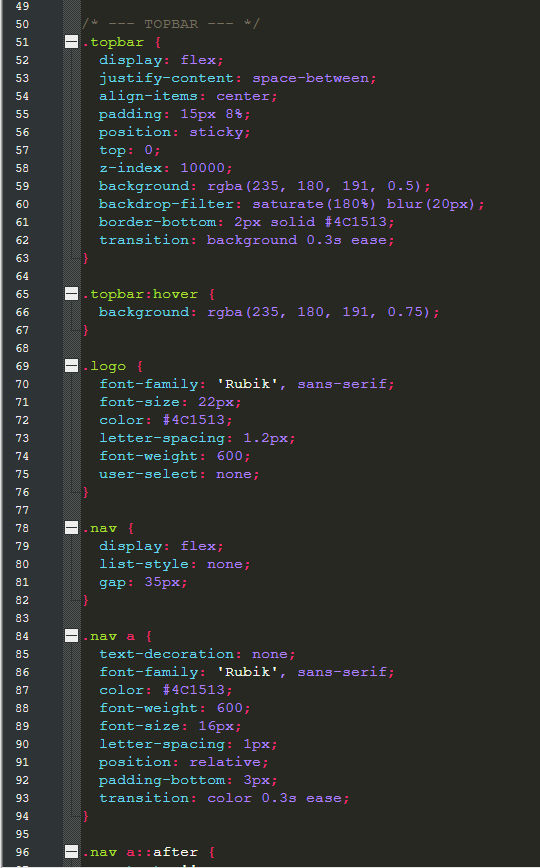Collapse the .topbar:hover rule block

71,294
